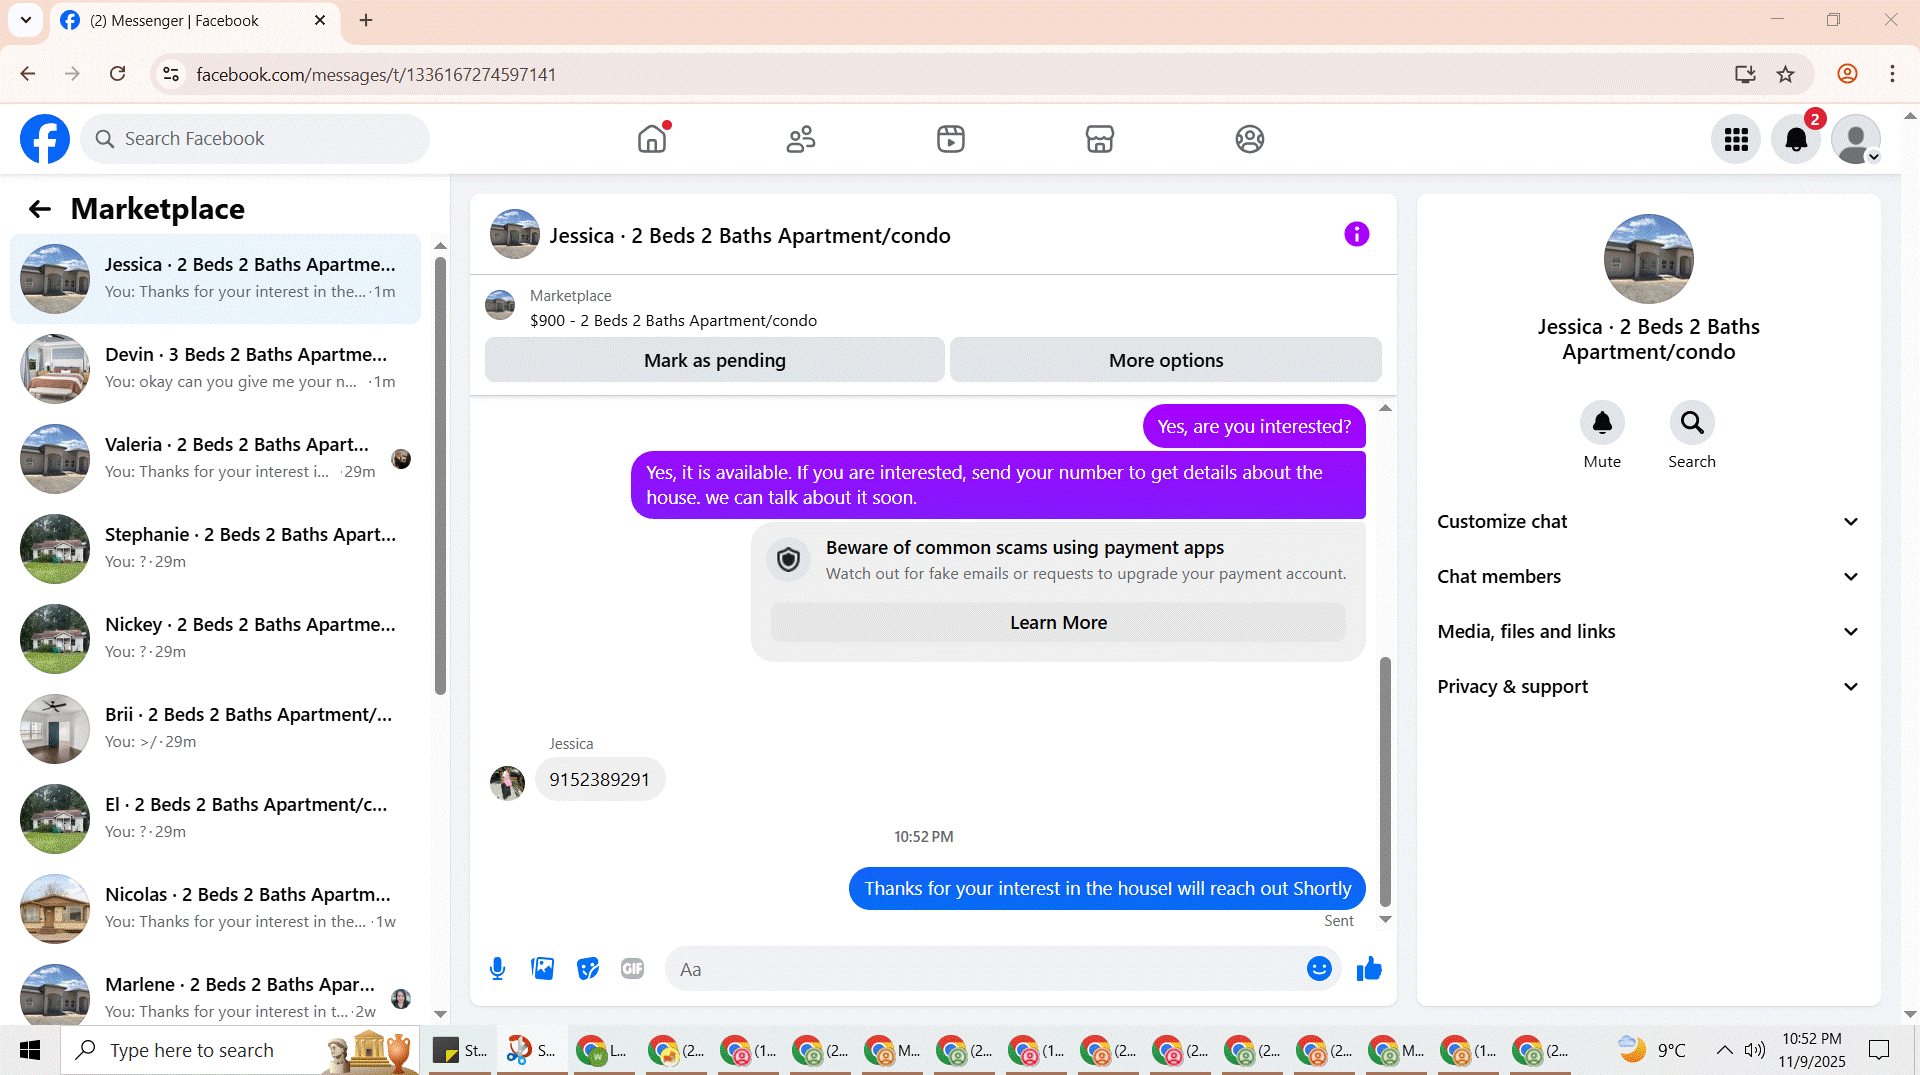Open the Facebook home feed icon
Image resolution: width=1920 pixels, height=1075 pixels.
pyautogui.click(x=652, y=139)
